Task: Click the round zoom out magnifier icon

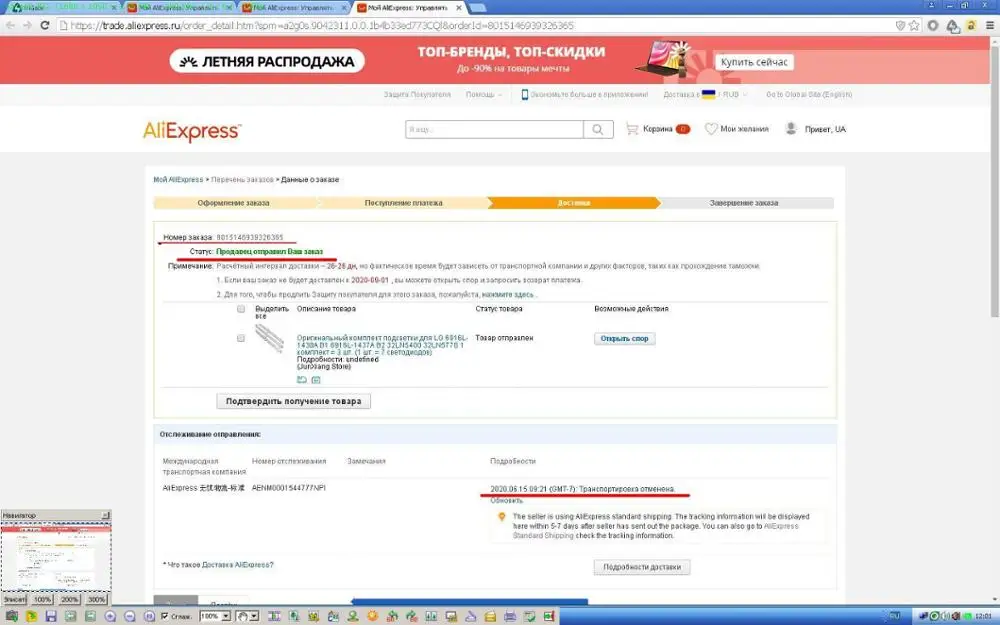Action: pyautogui.click(x=129, y=616)
